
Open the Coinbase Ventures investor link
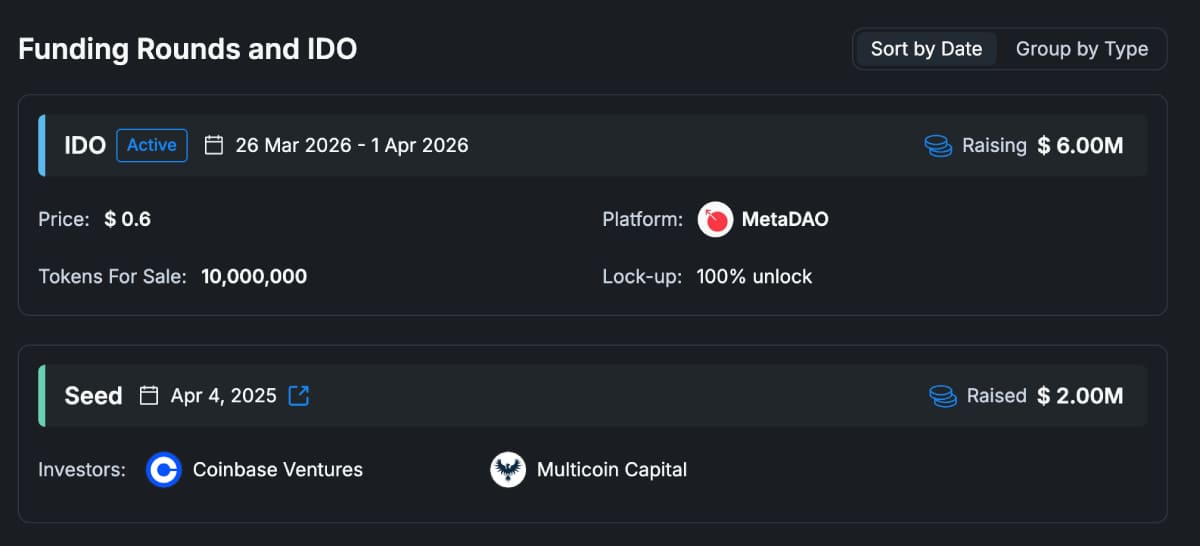277,469
